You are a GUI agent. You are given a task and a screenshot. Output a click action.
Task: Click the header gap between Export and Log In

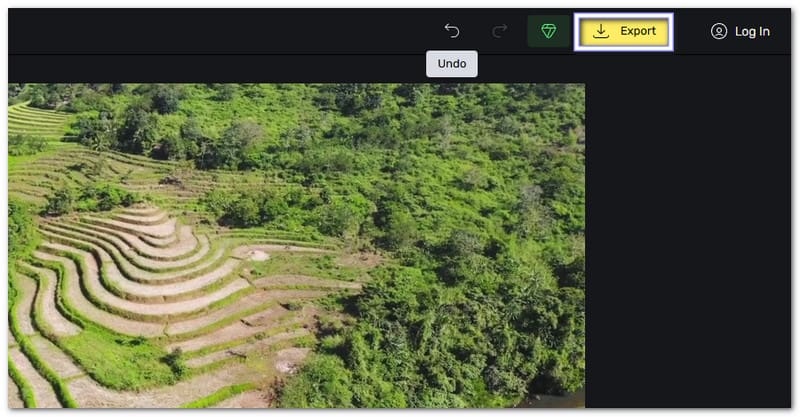[x=688, y=31]
